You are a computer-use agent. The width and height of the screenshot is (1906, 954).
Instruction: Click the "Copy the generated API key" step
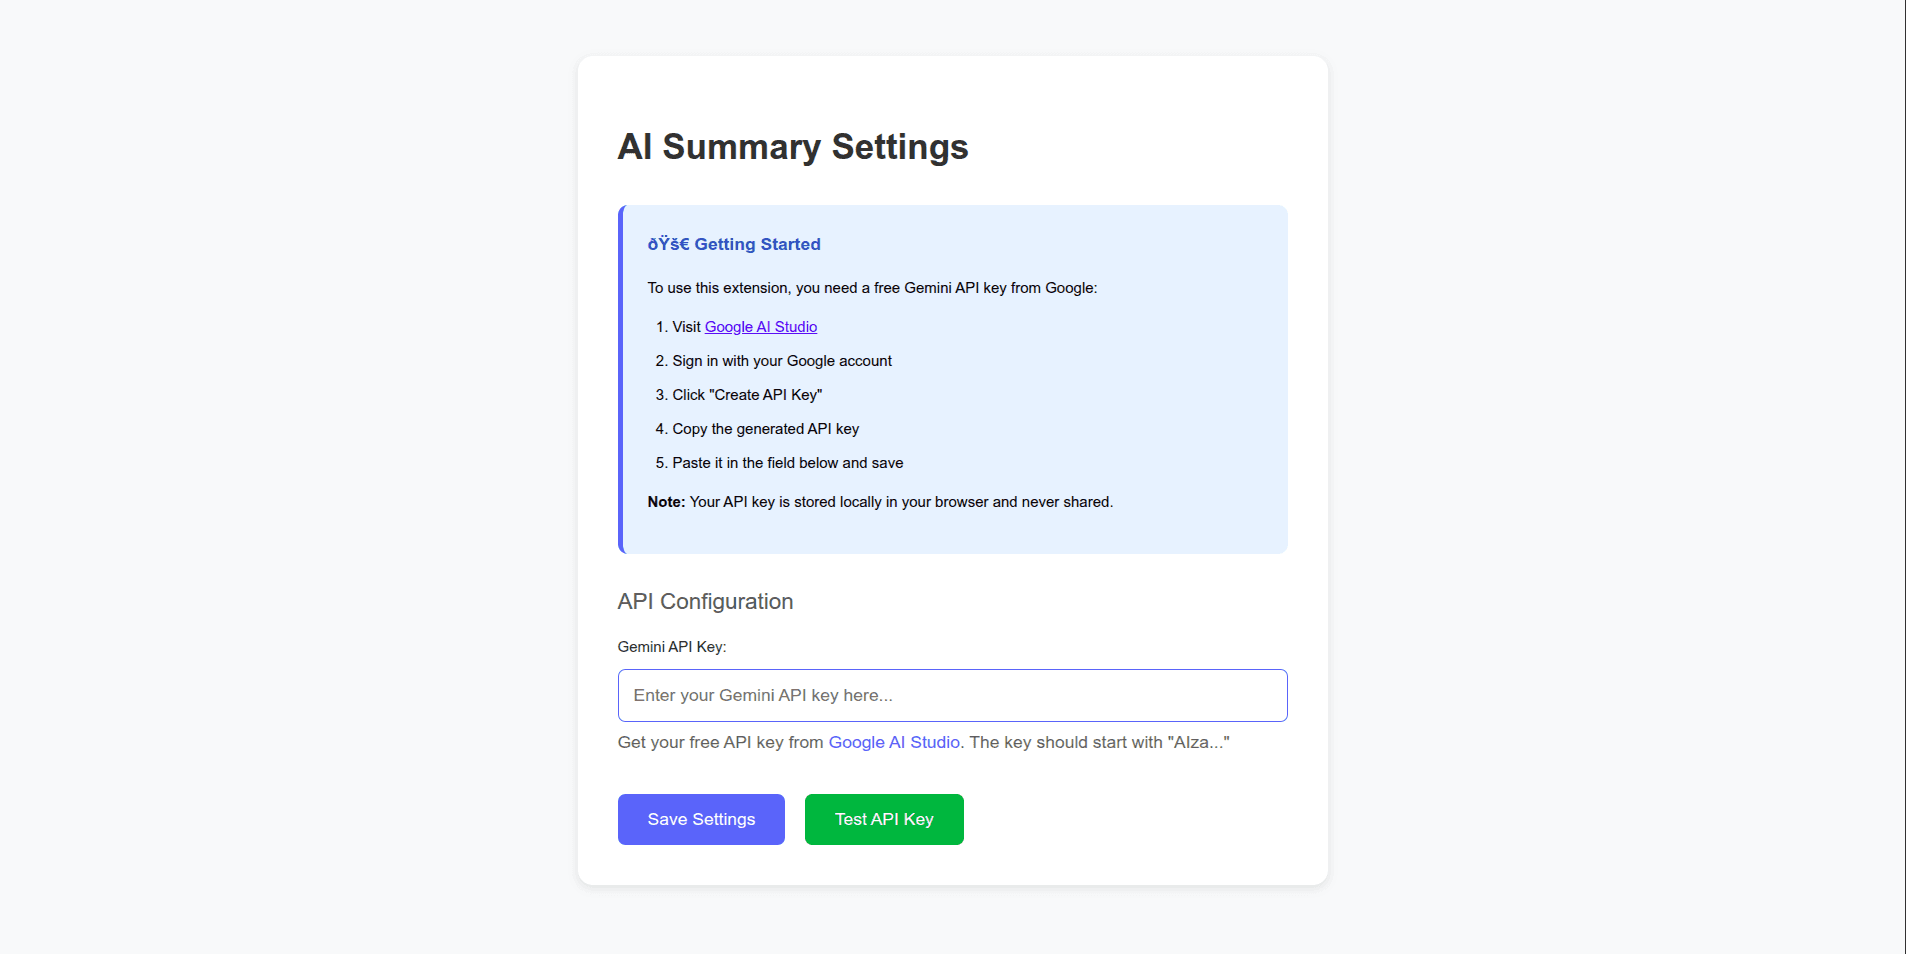point(765,429)
